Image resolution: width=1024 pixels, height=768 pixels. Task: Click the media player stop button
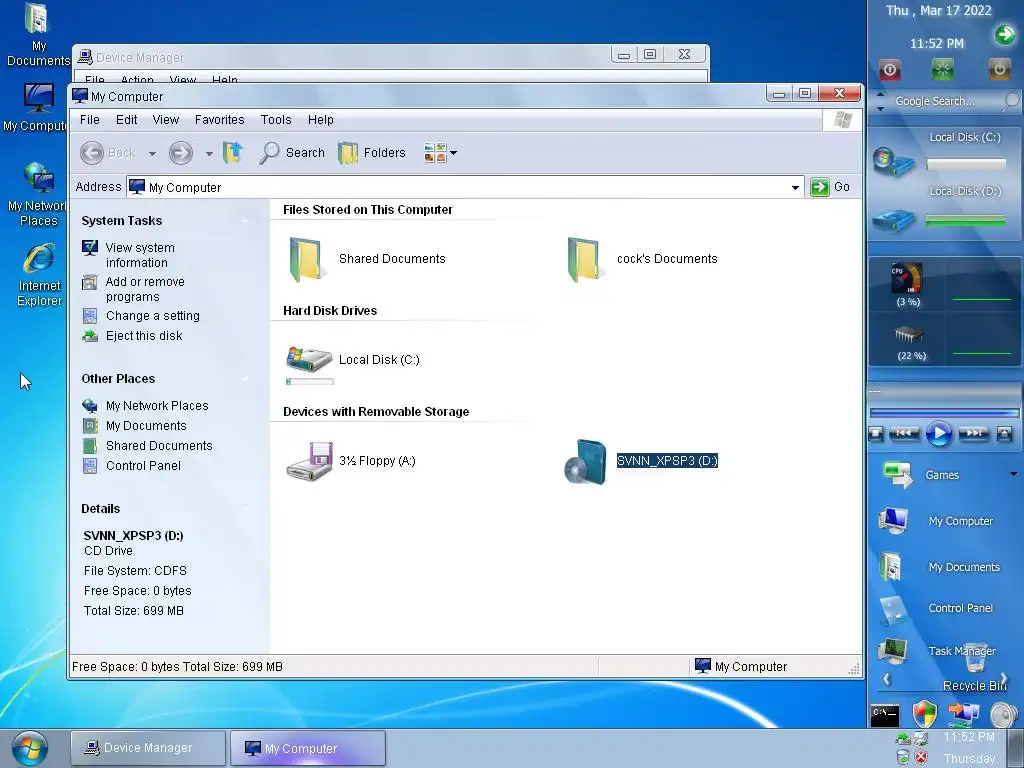[x=876, y=434]
